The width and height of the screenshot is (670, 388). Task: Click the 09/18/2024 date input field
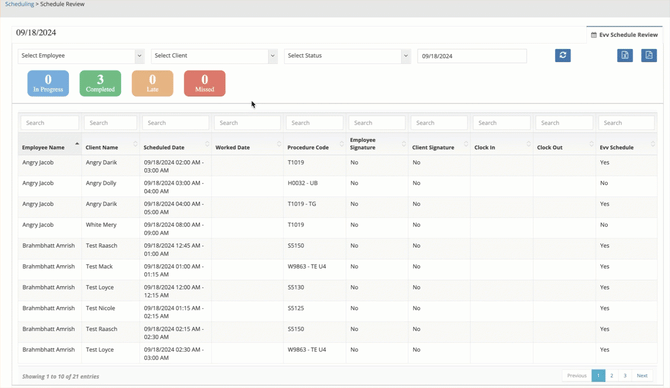472,56
